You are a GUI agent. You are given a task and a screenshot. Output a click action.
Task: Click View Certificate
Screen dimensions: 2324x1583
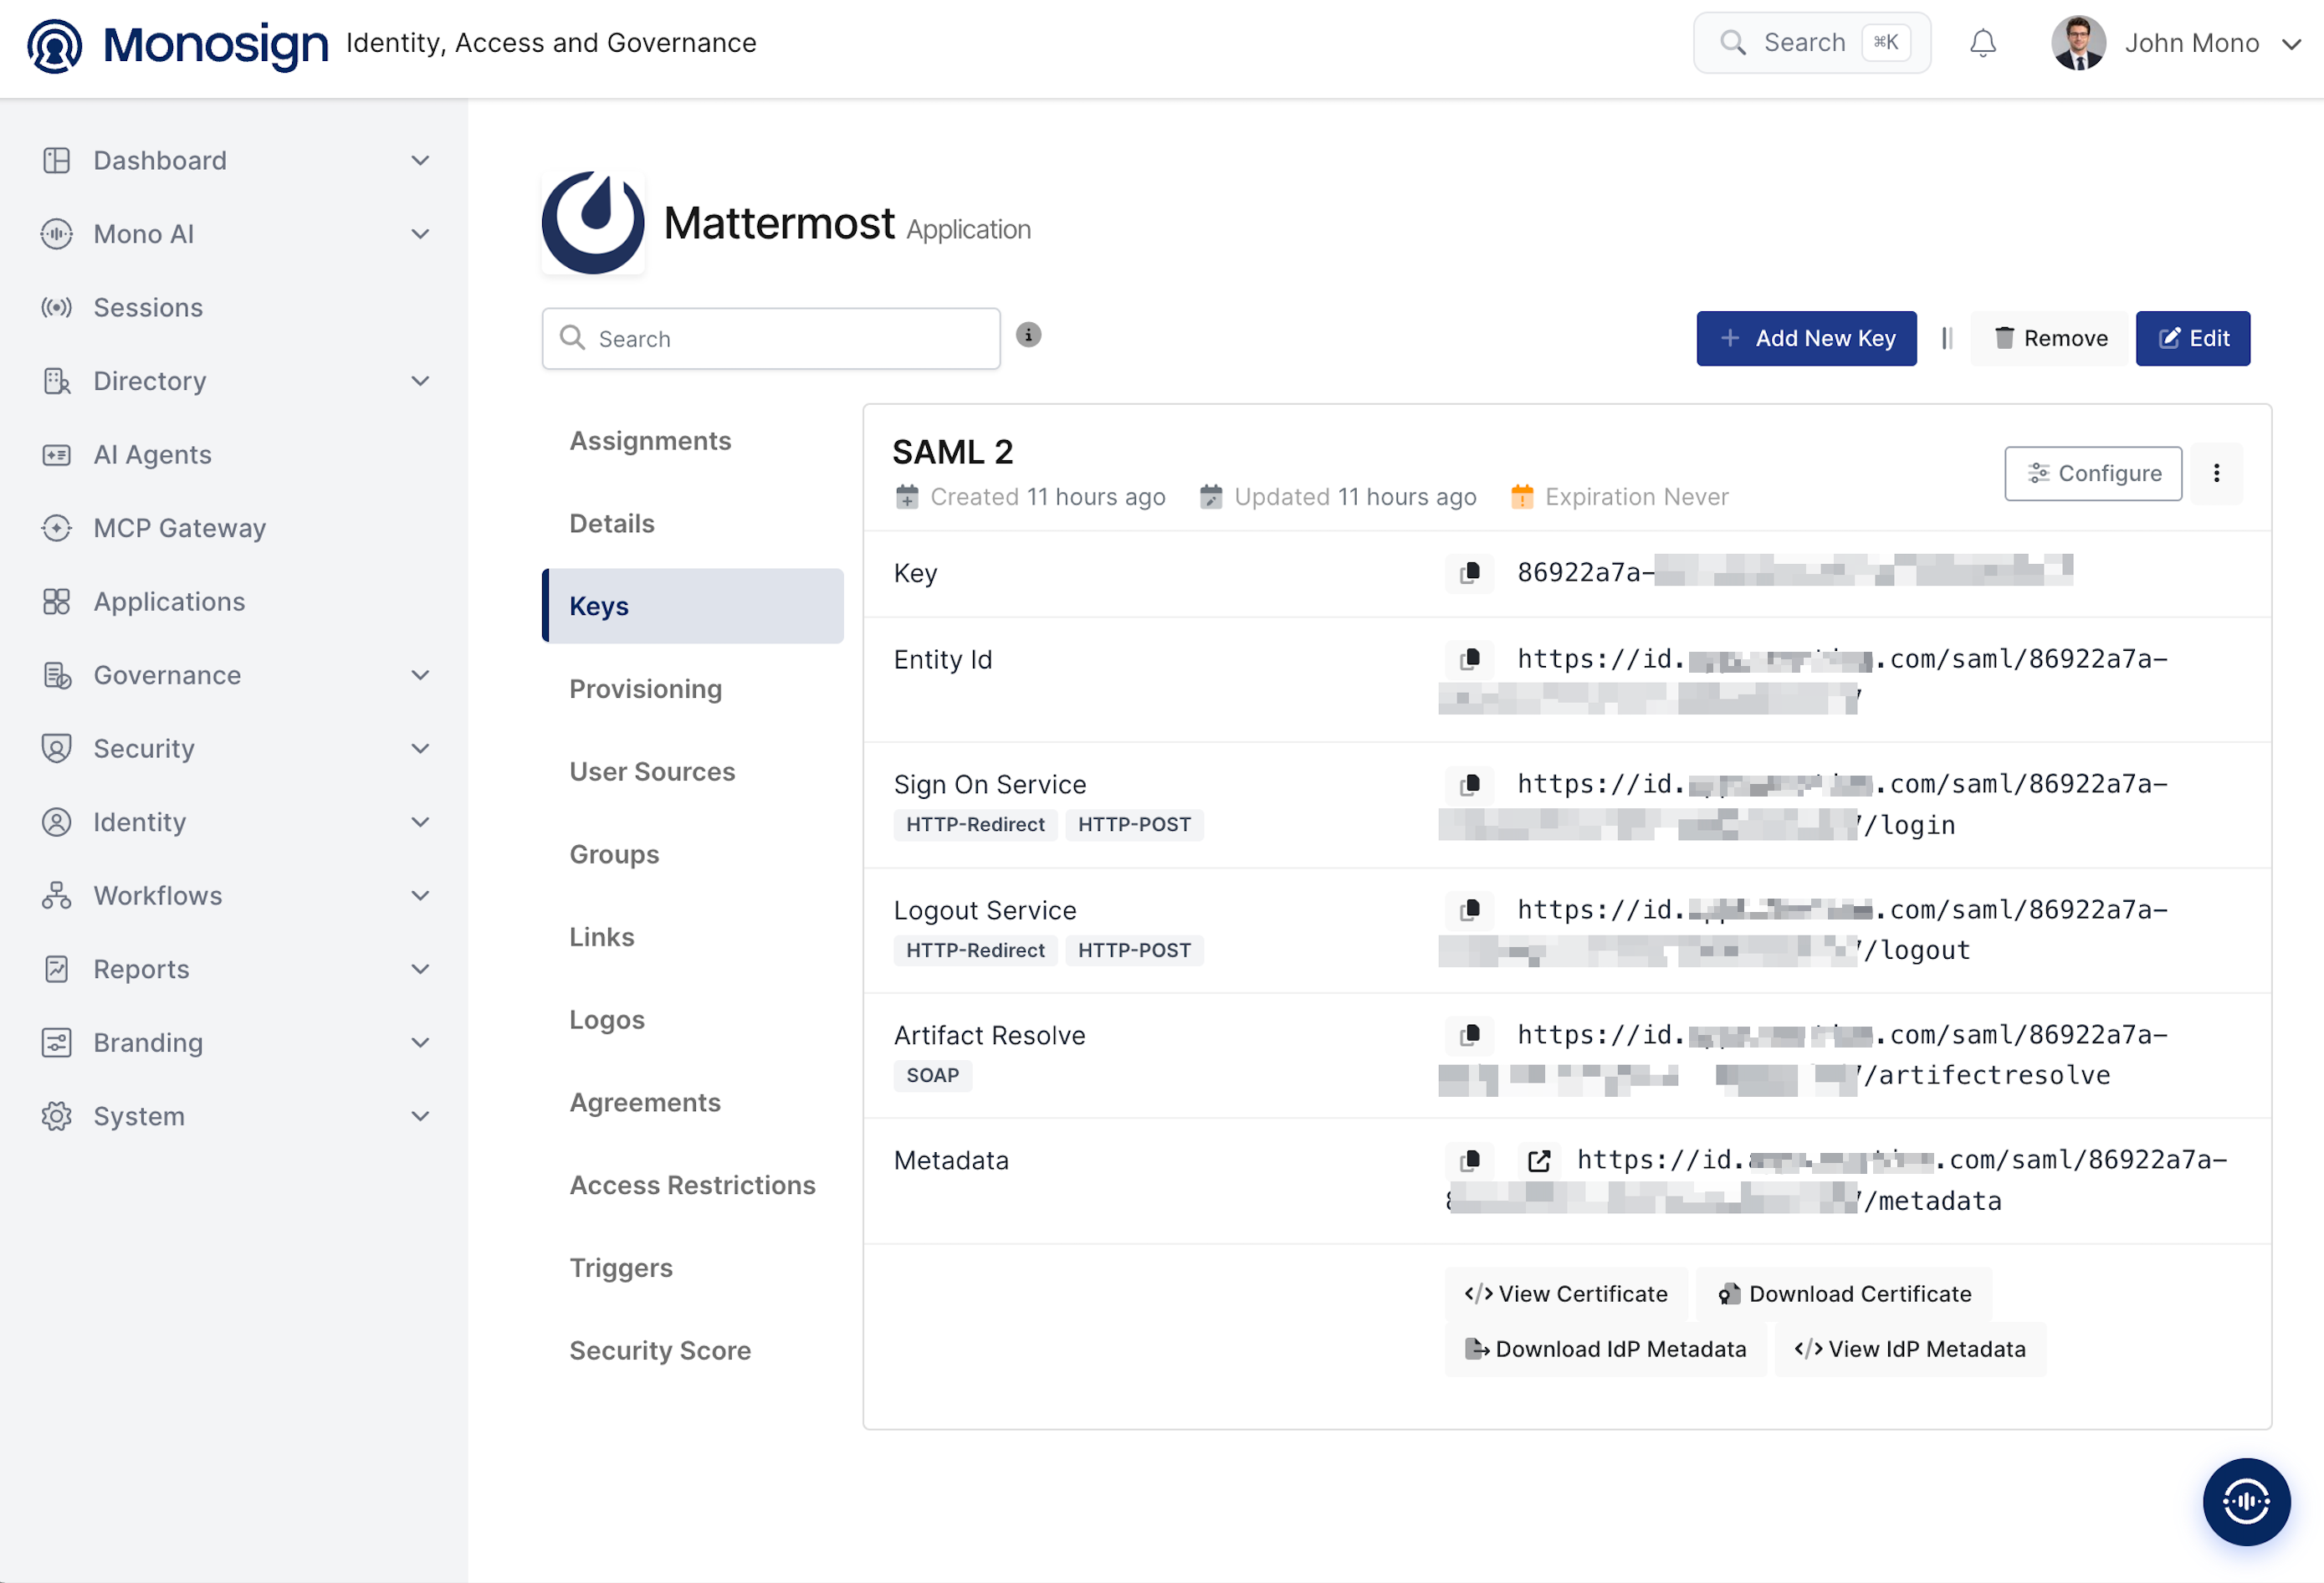pos(1566,1294)
